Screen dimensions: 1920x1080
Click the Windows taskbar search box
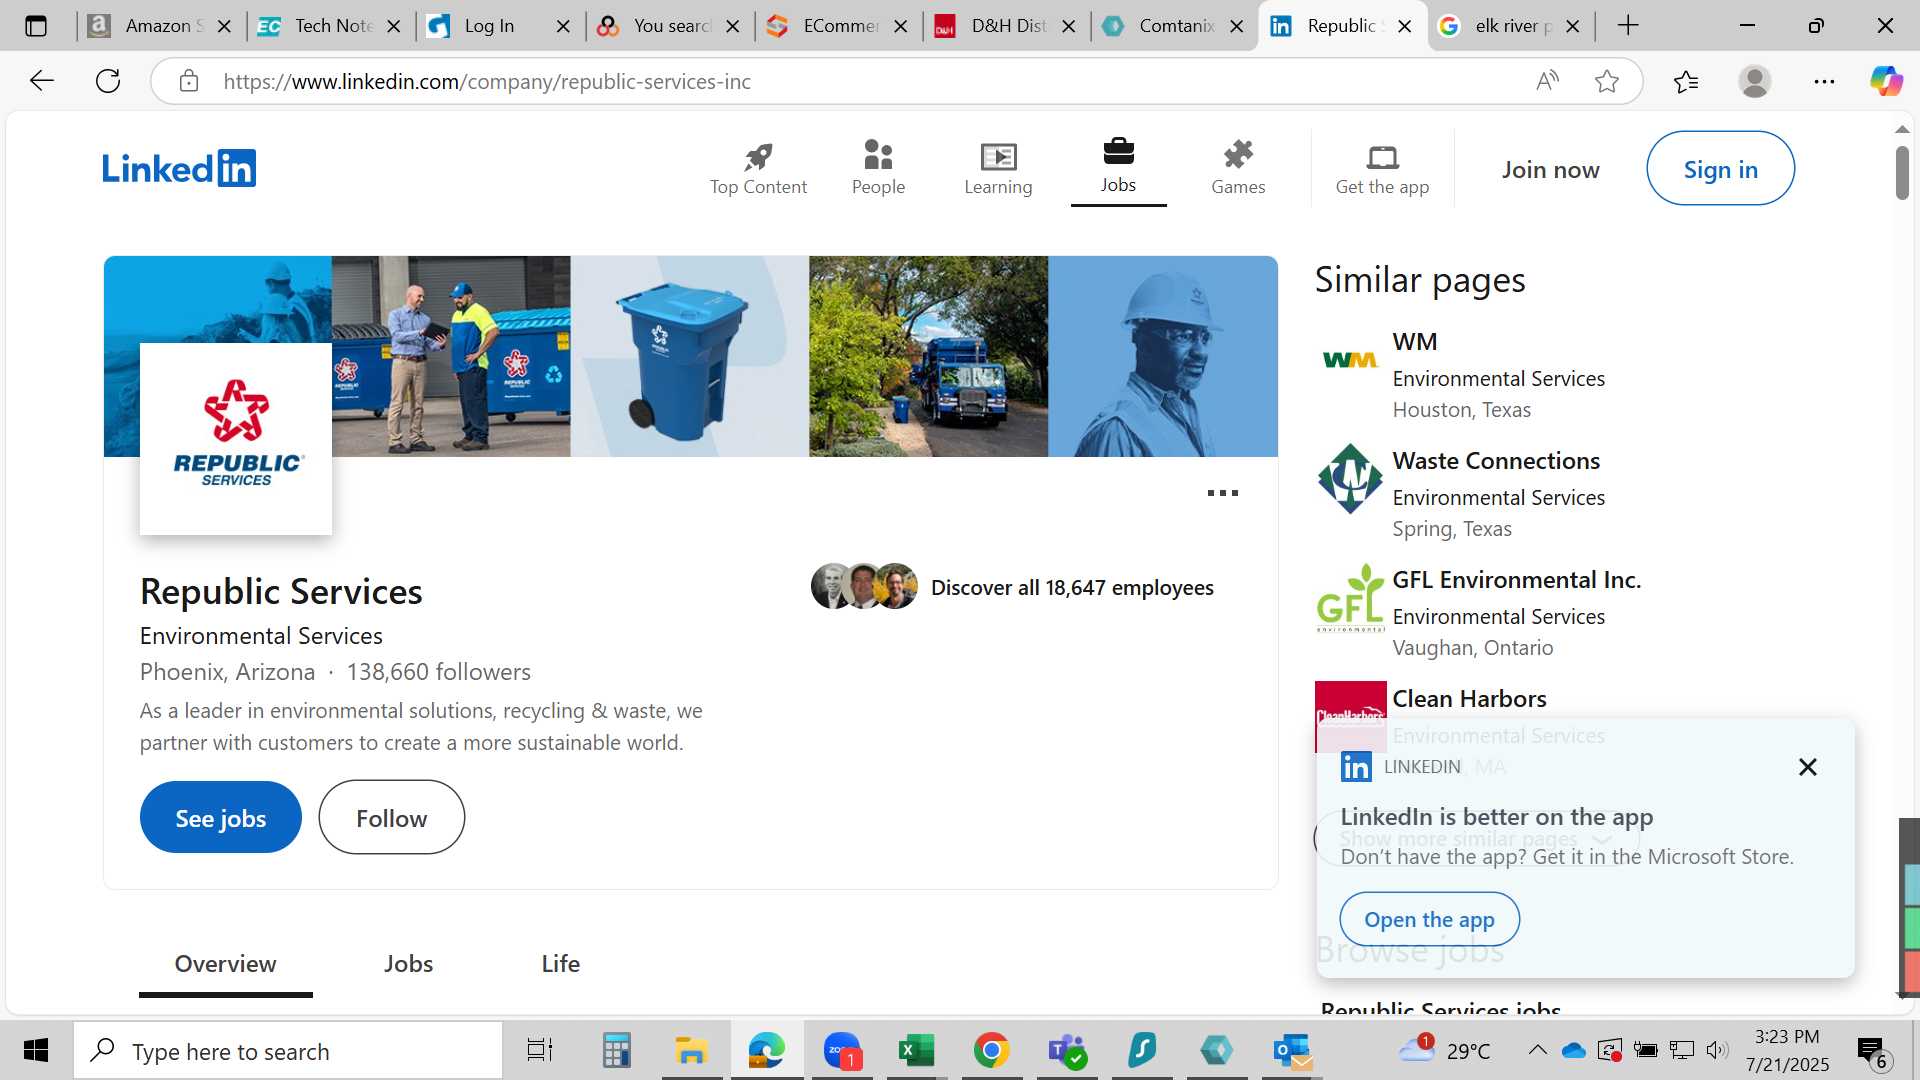coord(288,1051)
